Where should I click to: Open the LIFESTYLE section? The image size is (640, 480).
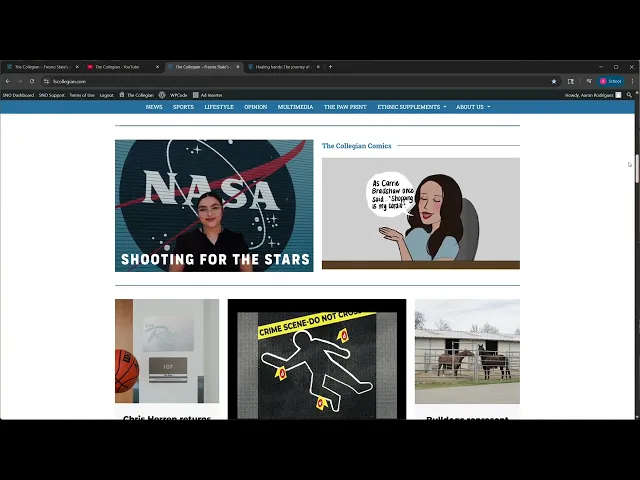pos(219,107)
